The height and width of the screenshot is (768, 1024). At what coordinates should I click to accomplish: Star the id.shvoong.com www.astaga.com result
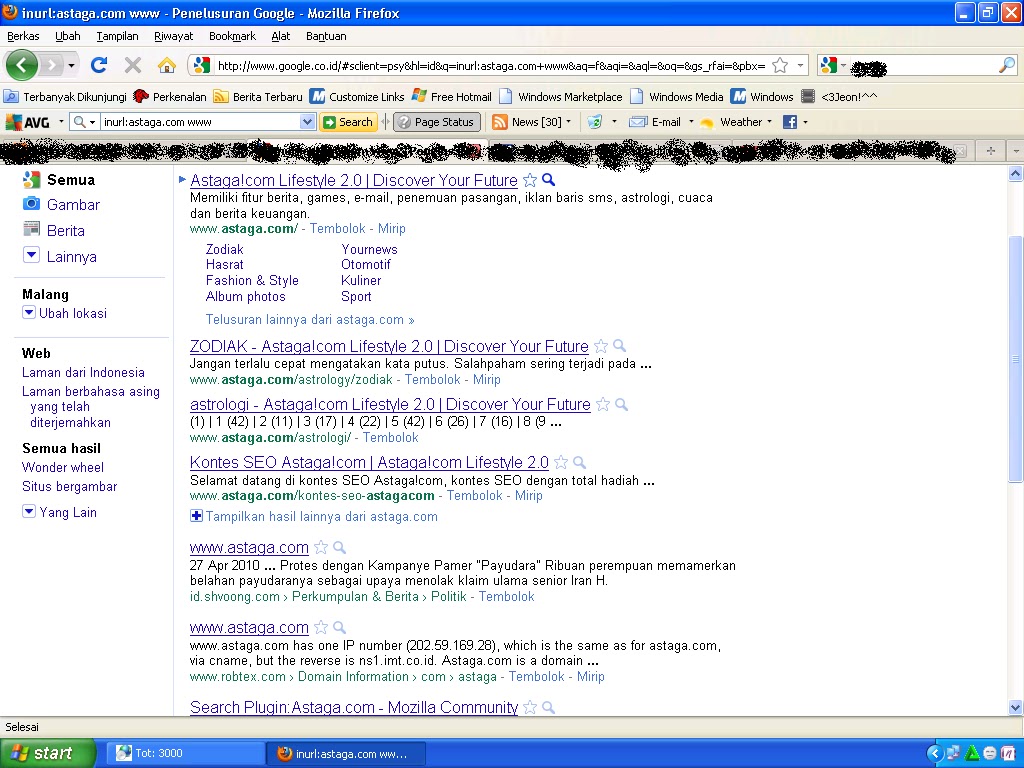point(321,548)
